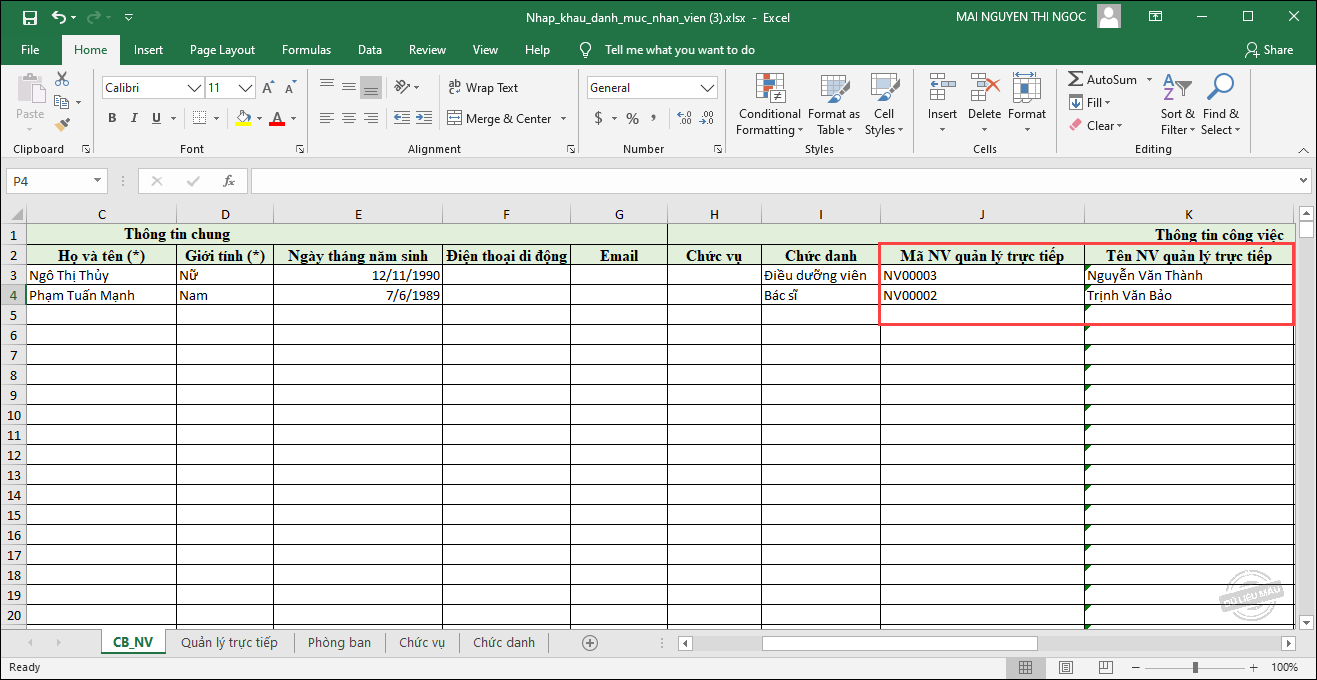Add a new sheet with plus icon
This screenshot has height=680, width=1317.
click(x=590, y=643)
